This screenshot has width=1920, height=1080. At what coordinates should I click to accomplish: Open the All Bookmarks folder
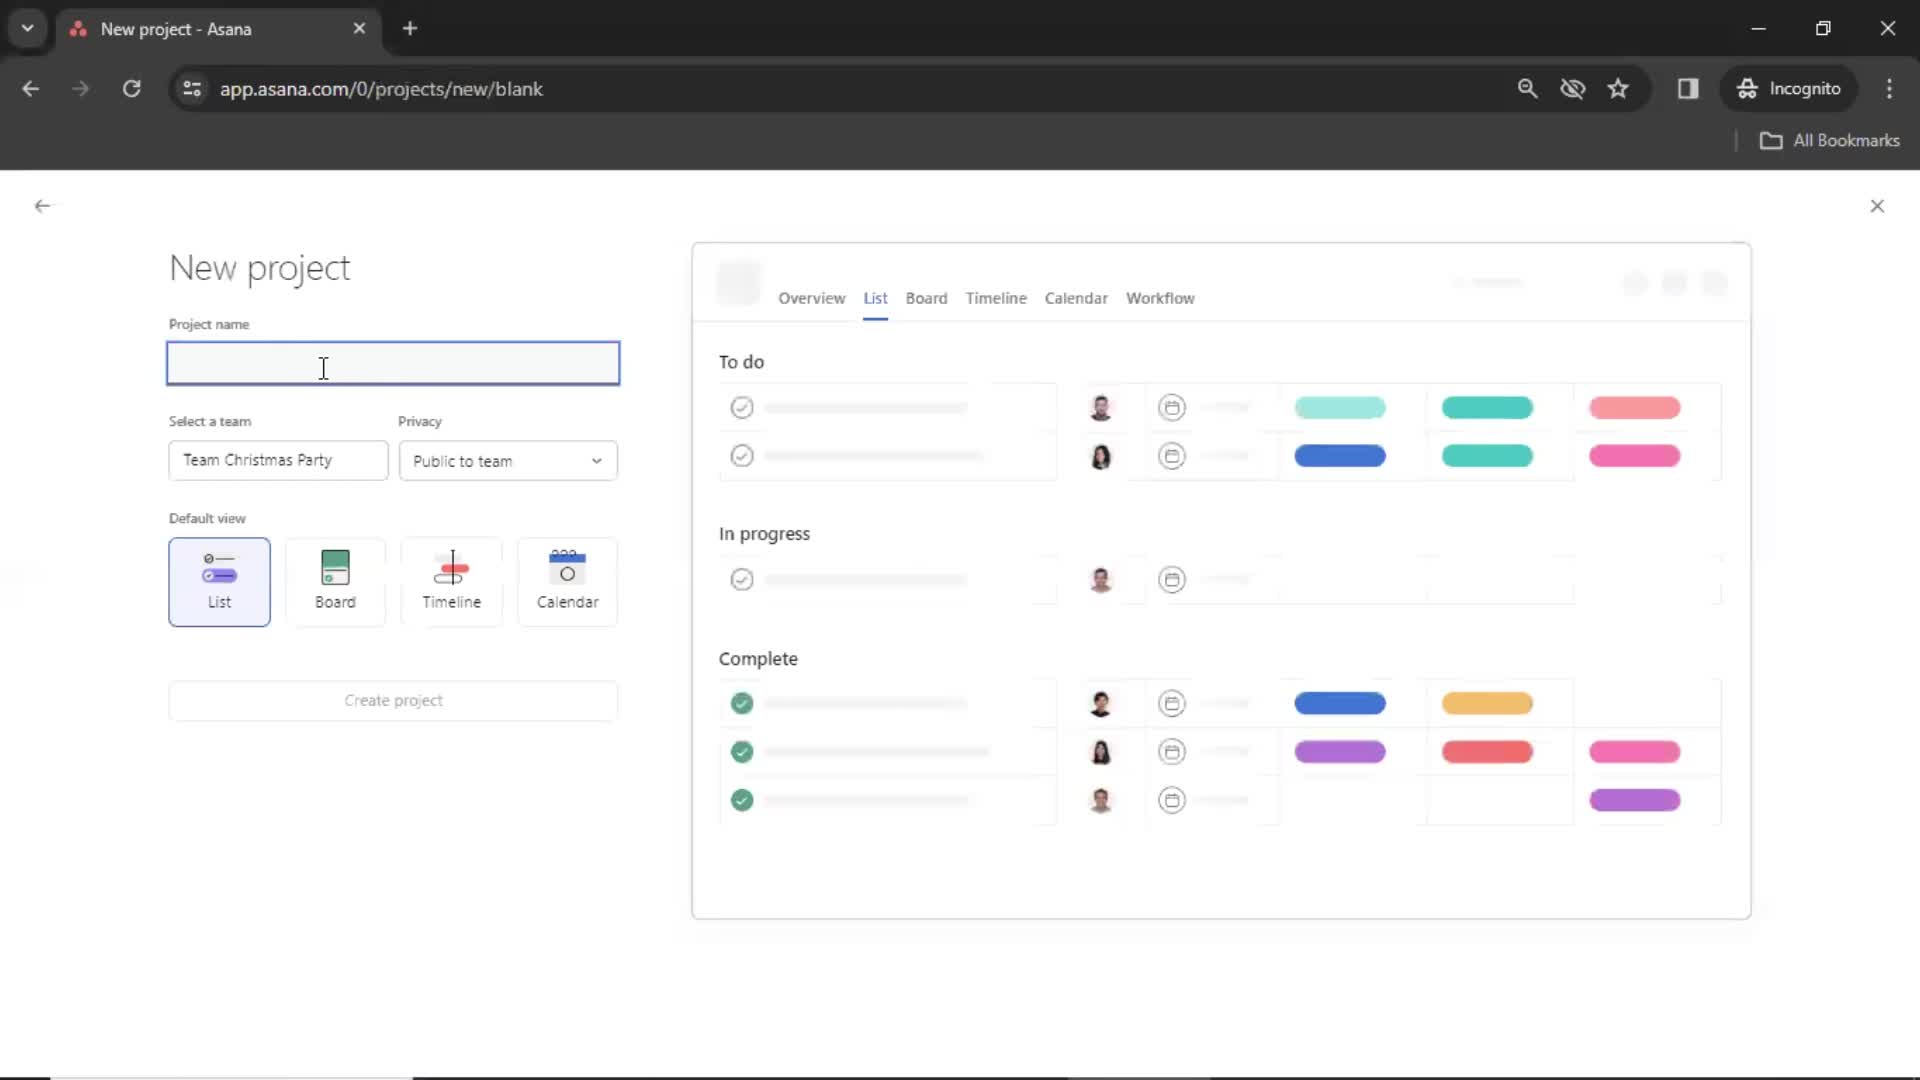(x=1829, y=141)
